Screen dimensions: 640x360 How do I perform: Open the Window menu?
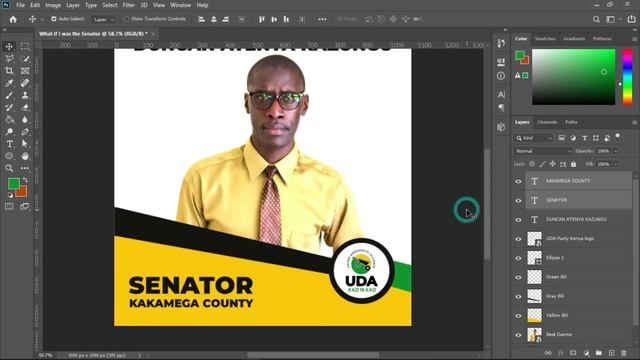[x=180, y=5]
